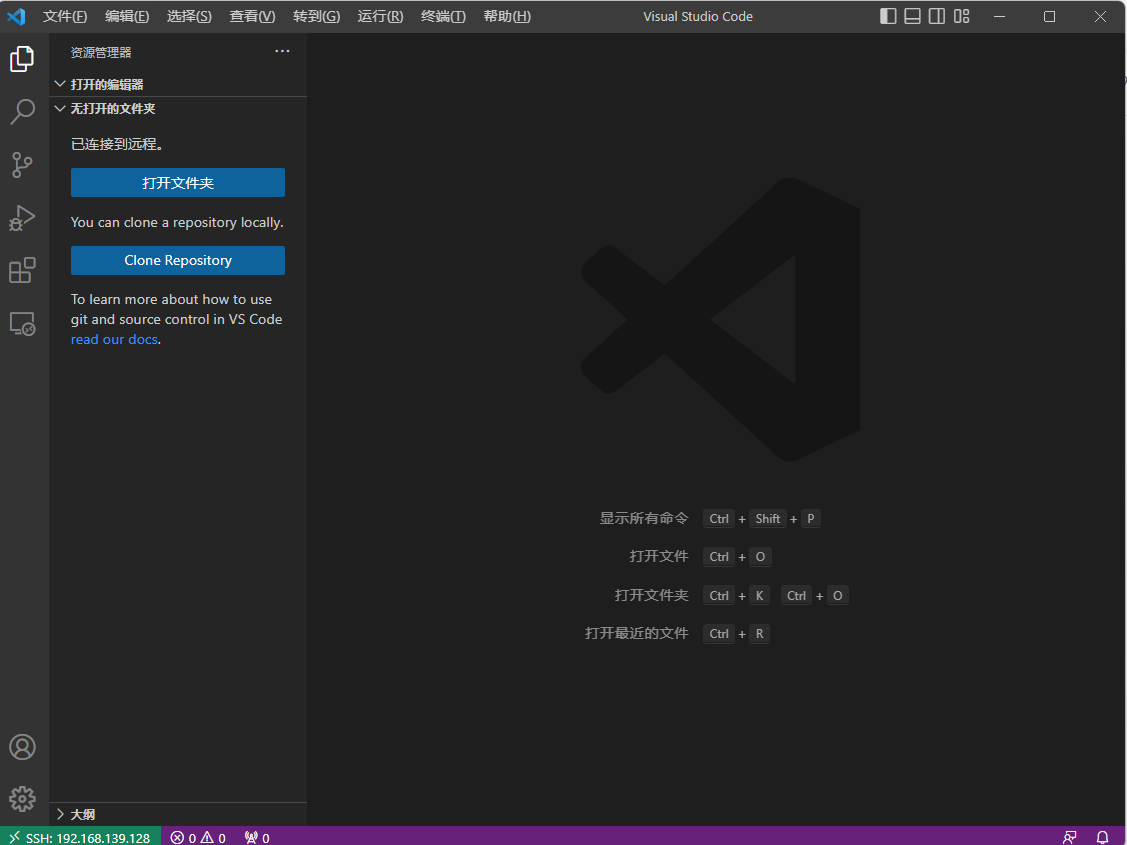Open the 转到(G) menu

point(316,16)
